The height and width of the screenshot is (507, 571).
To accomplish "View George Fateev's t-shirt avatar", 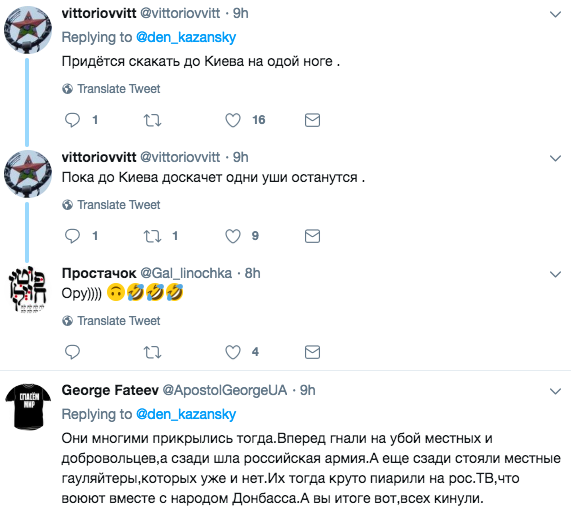I will [x=28, y=406].
